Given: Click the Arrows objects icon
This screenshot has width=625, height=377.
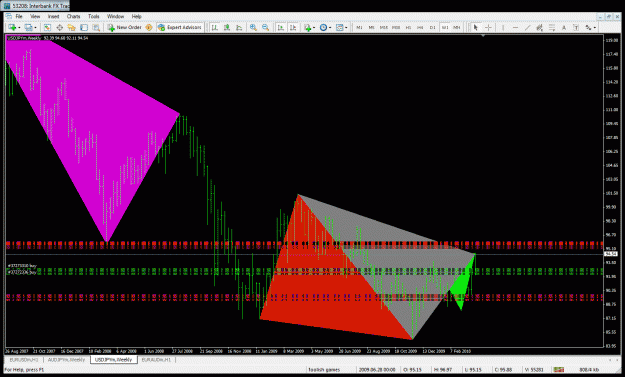Looking at the screenshot, I should 588,27.
